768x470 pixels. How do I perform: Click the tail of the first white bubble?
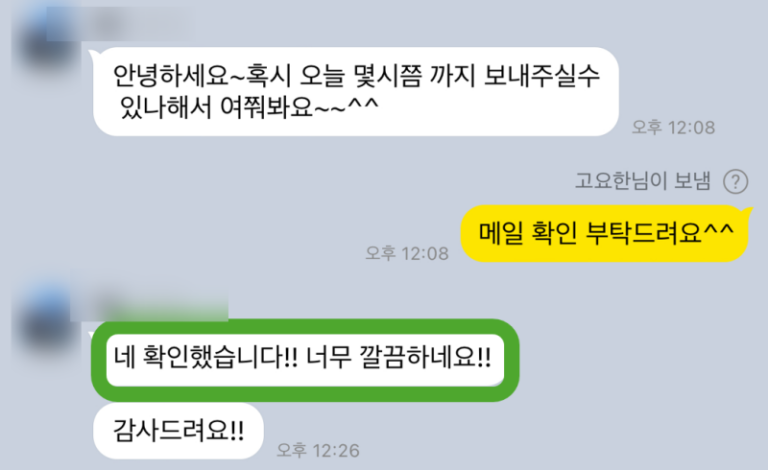coord(94,54)
